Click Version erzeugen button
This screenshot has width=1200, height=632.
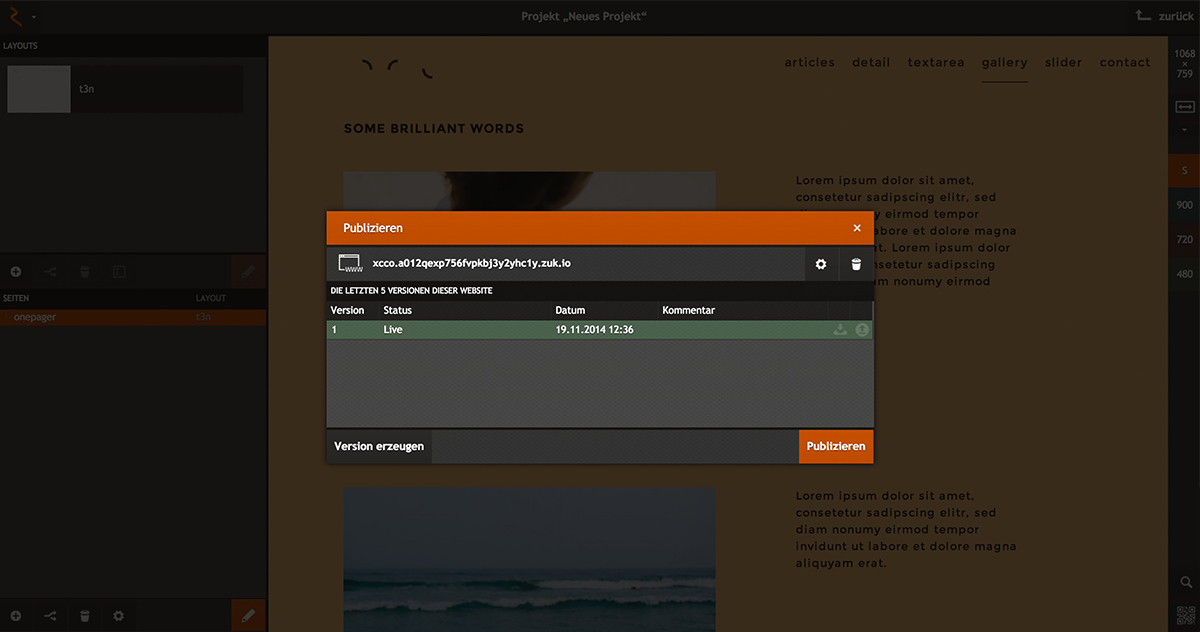(x=379, y=446)
